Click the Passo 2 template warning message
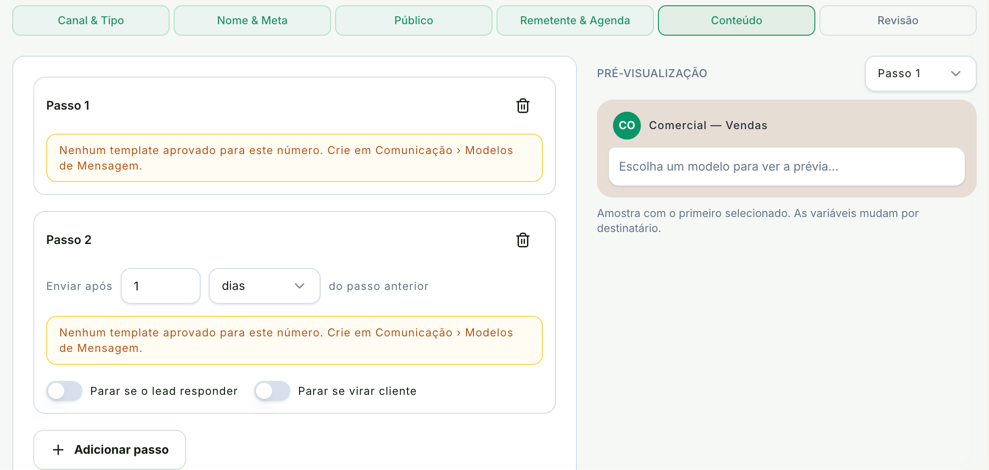 [295, 341]
